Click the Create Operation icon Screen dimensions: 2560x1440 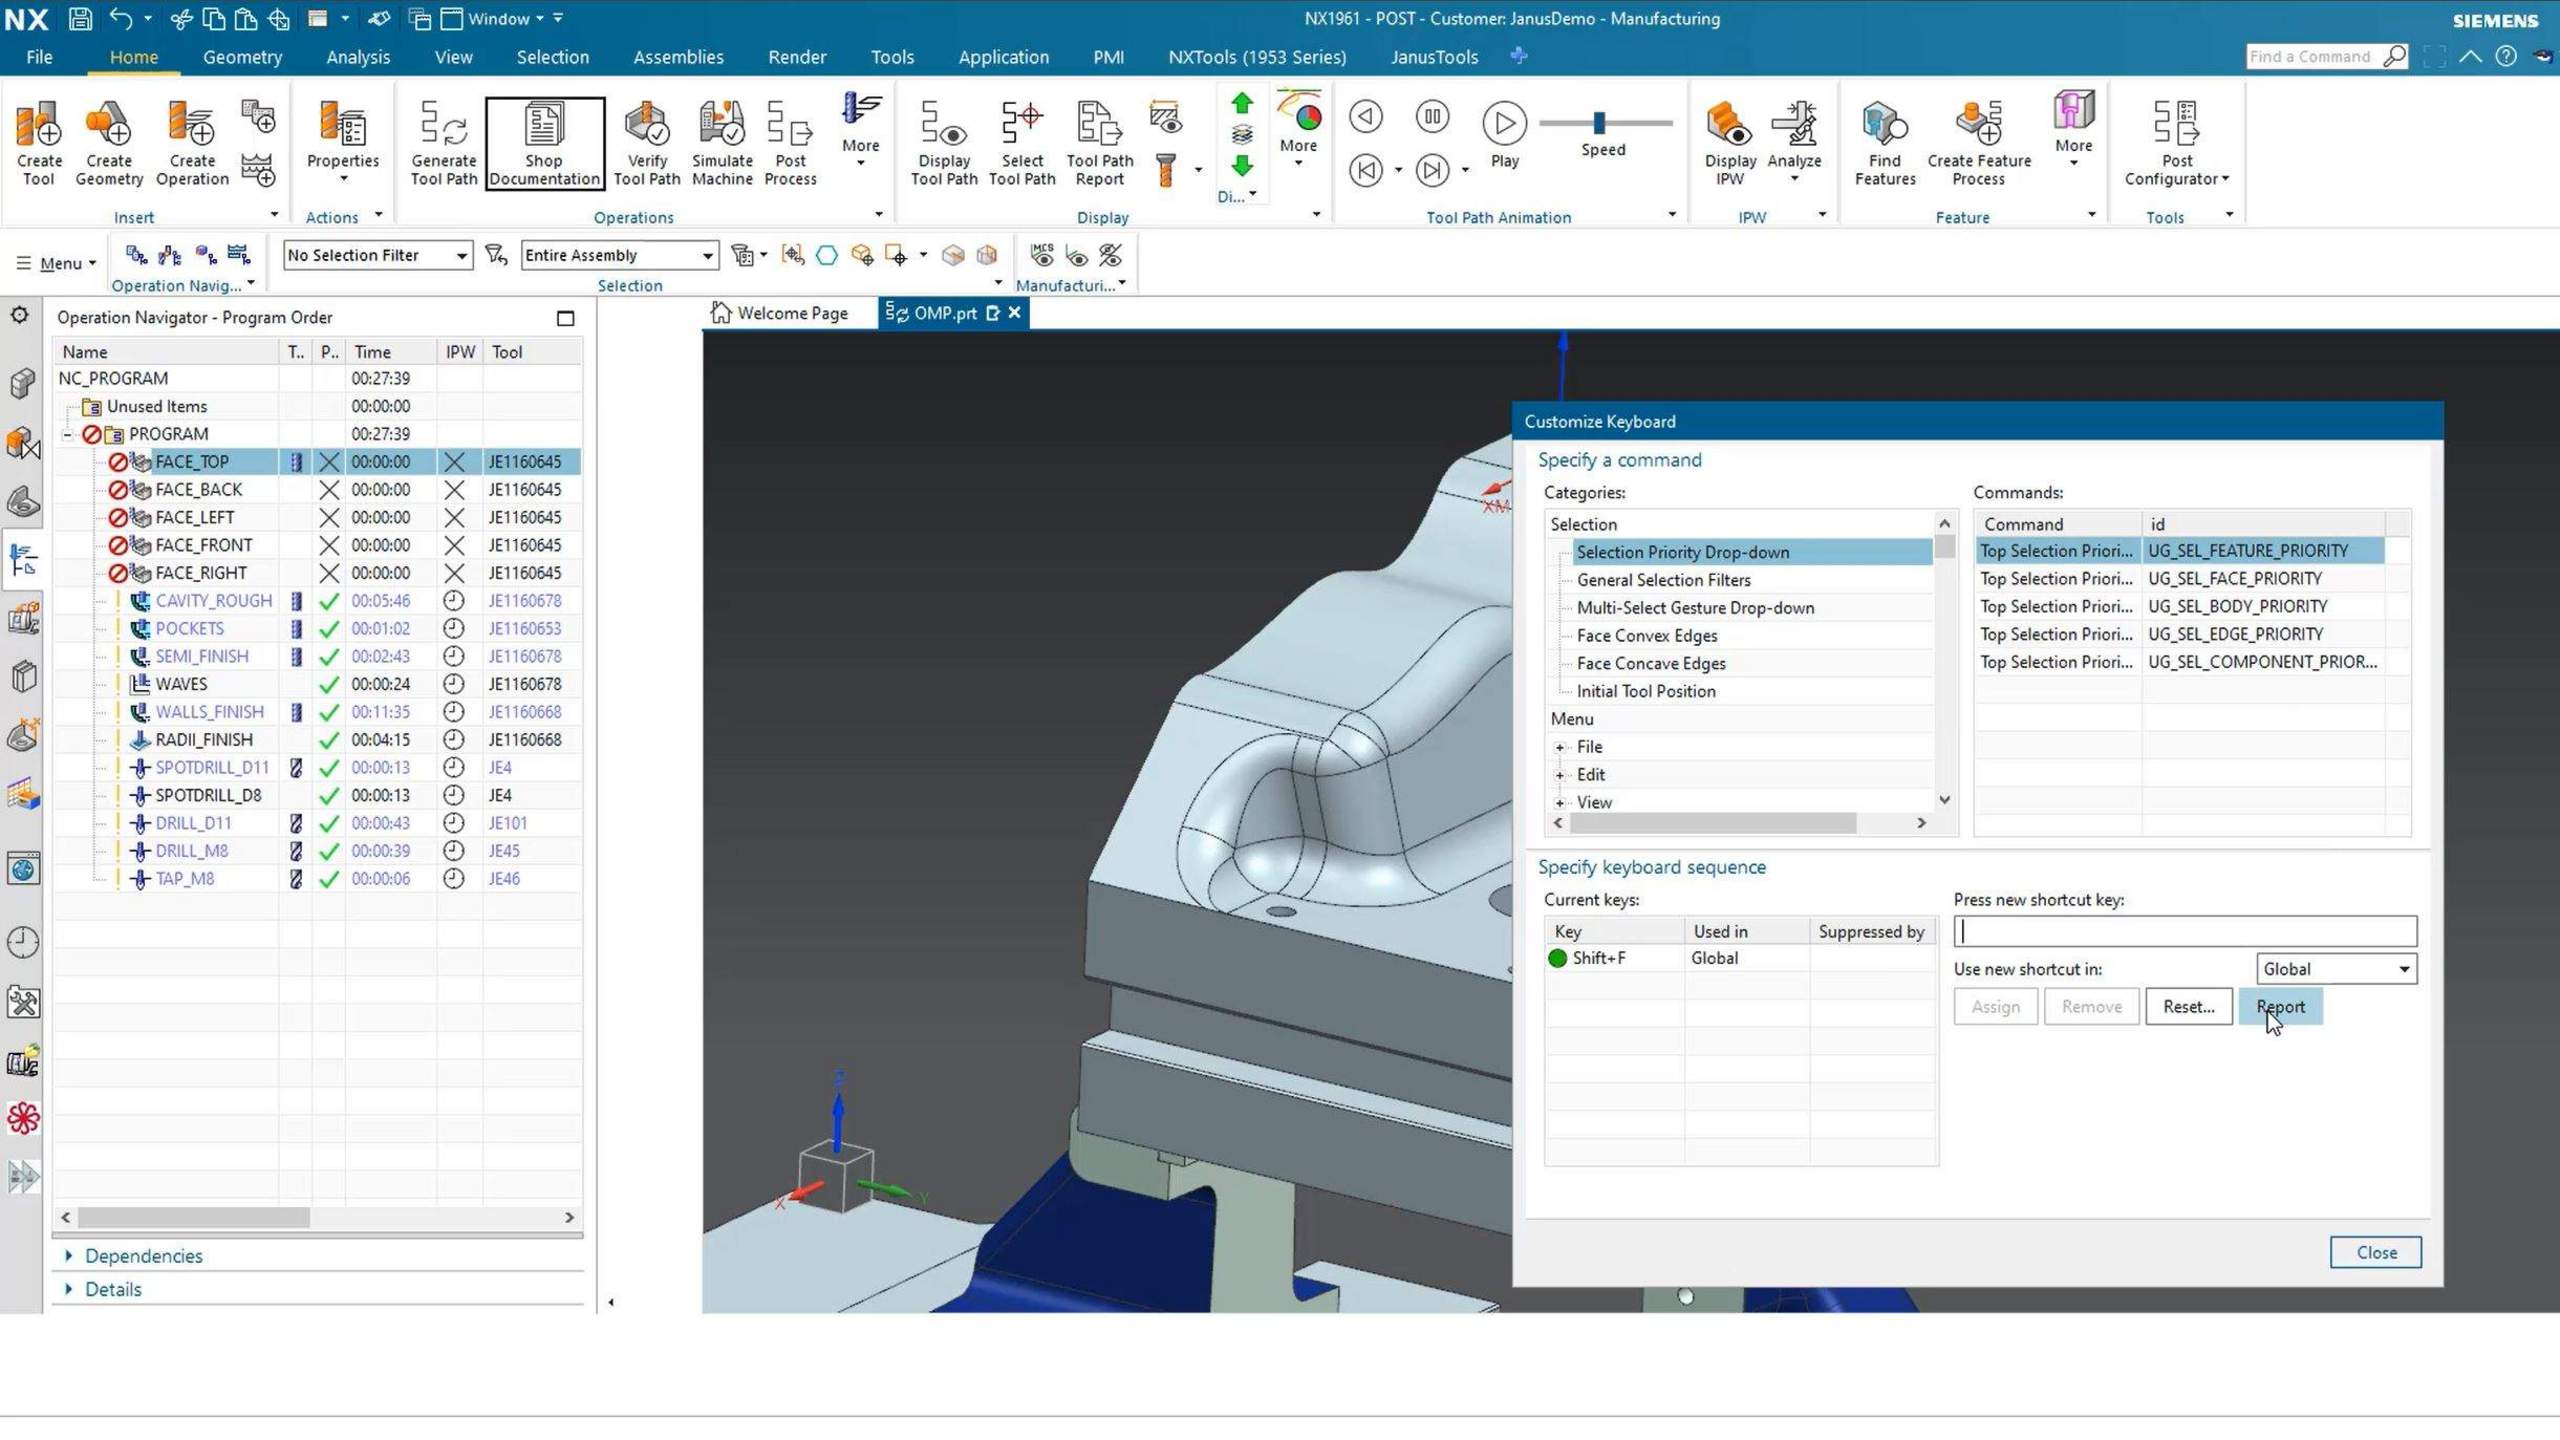(192, 141)
